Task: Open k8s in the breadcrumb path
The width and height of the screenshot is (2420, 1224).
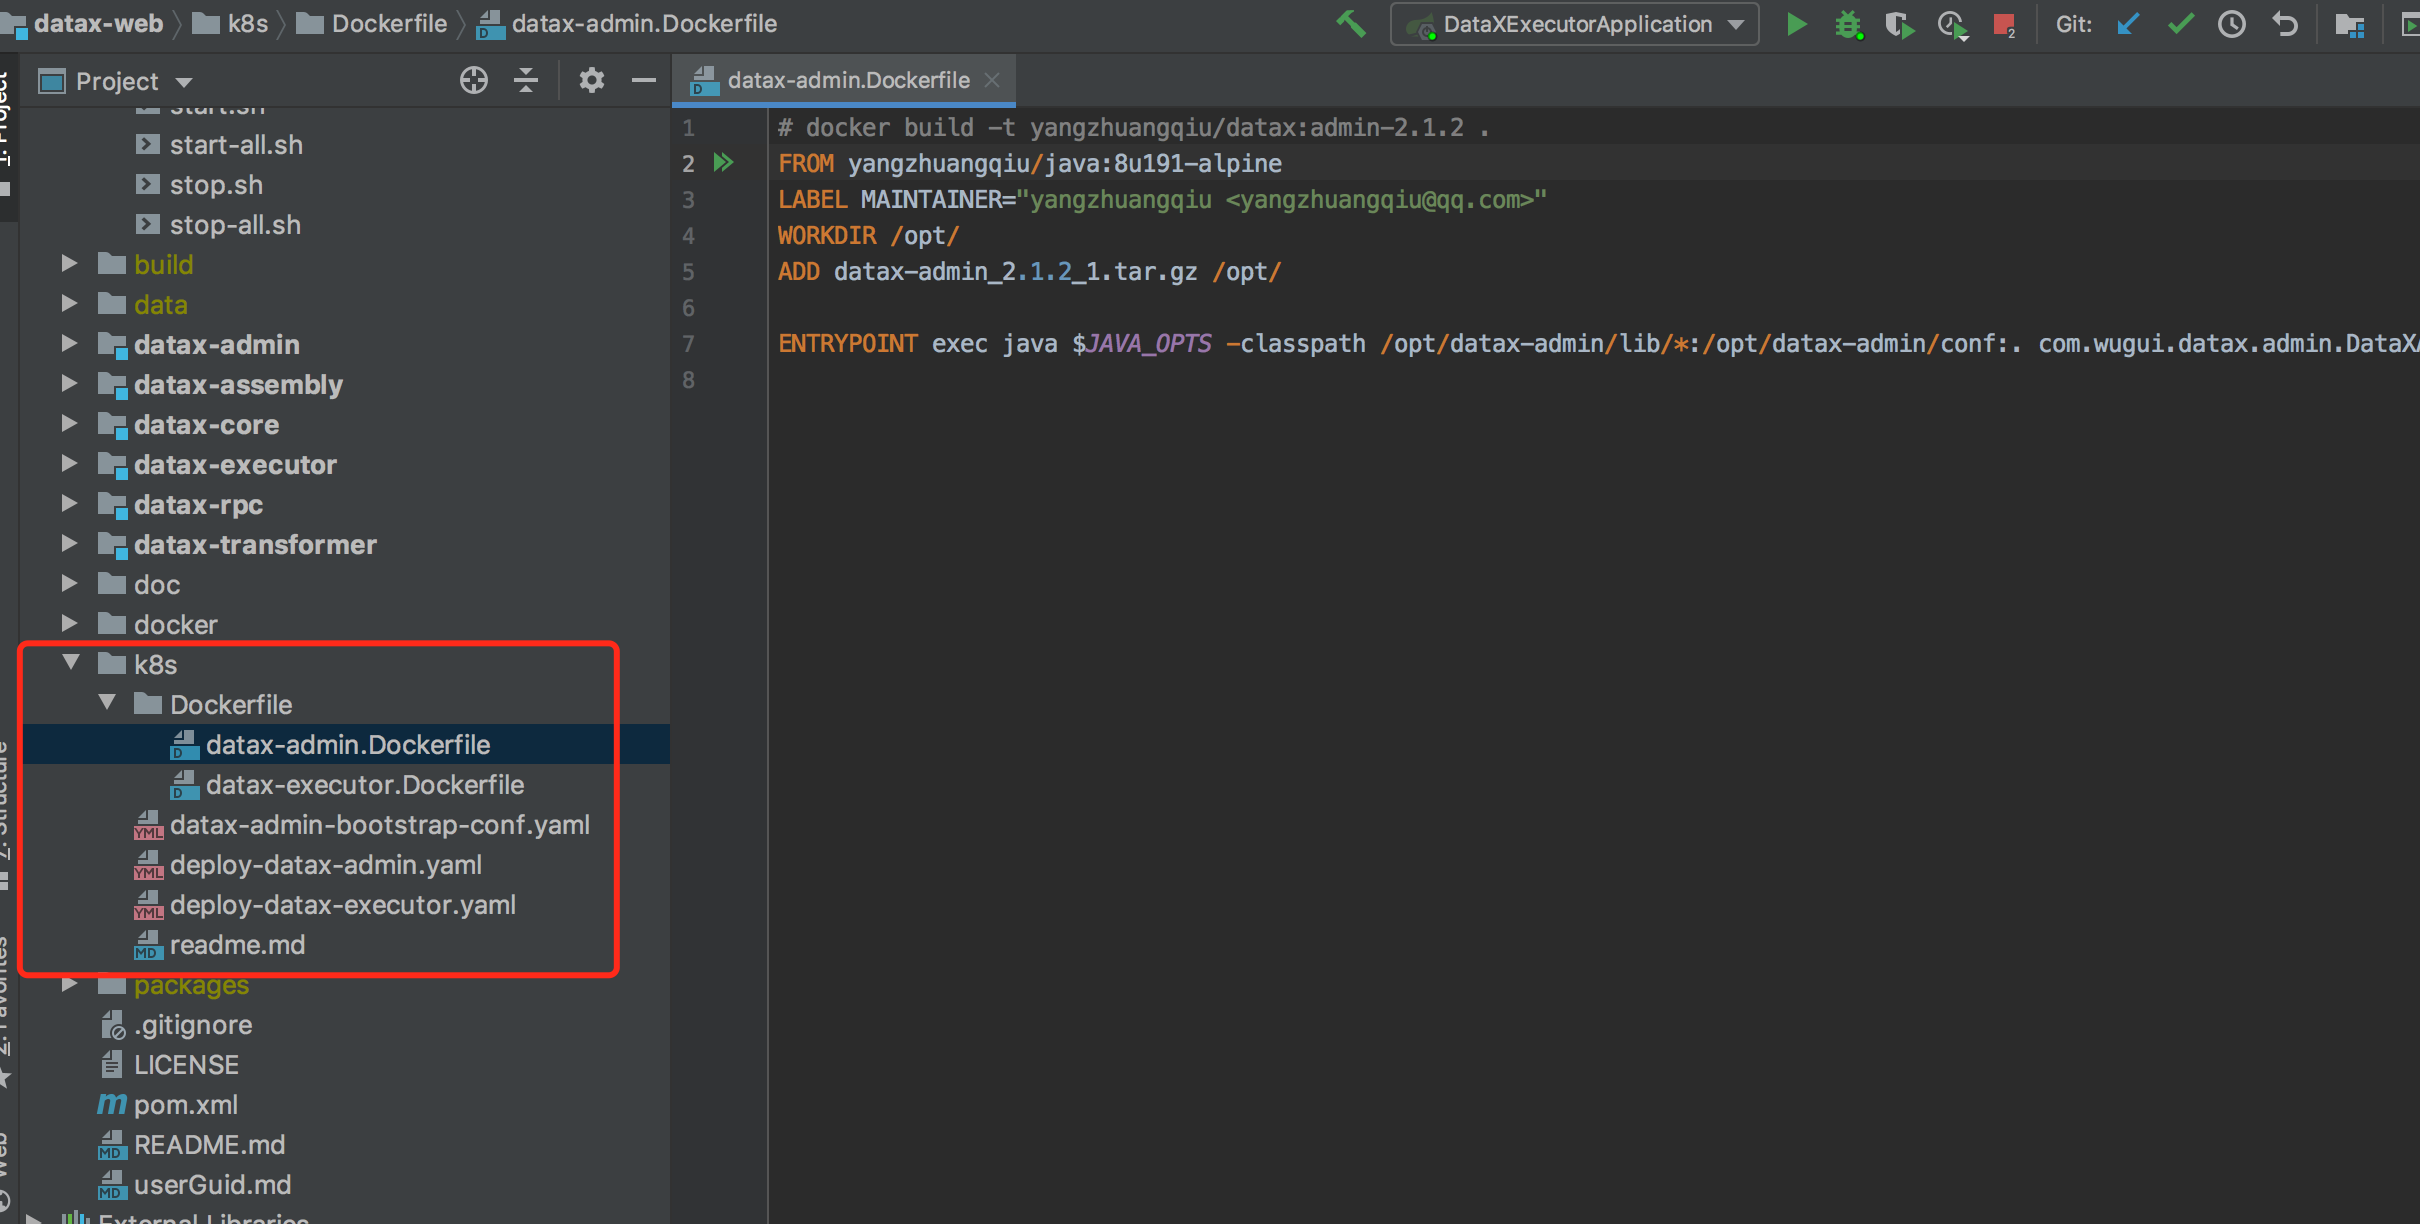Action: click(x=231, y=23)
